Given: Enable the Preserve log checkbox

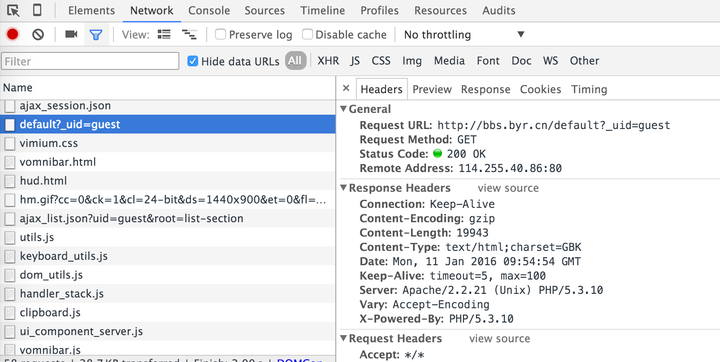Looking at the screenshot, I should (x=220, y=34).
